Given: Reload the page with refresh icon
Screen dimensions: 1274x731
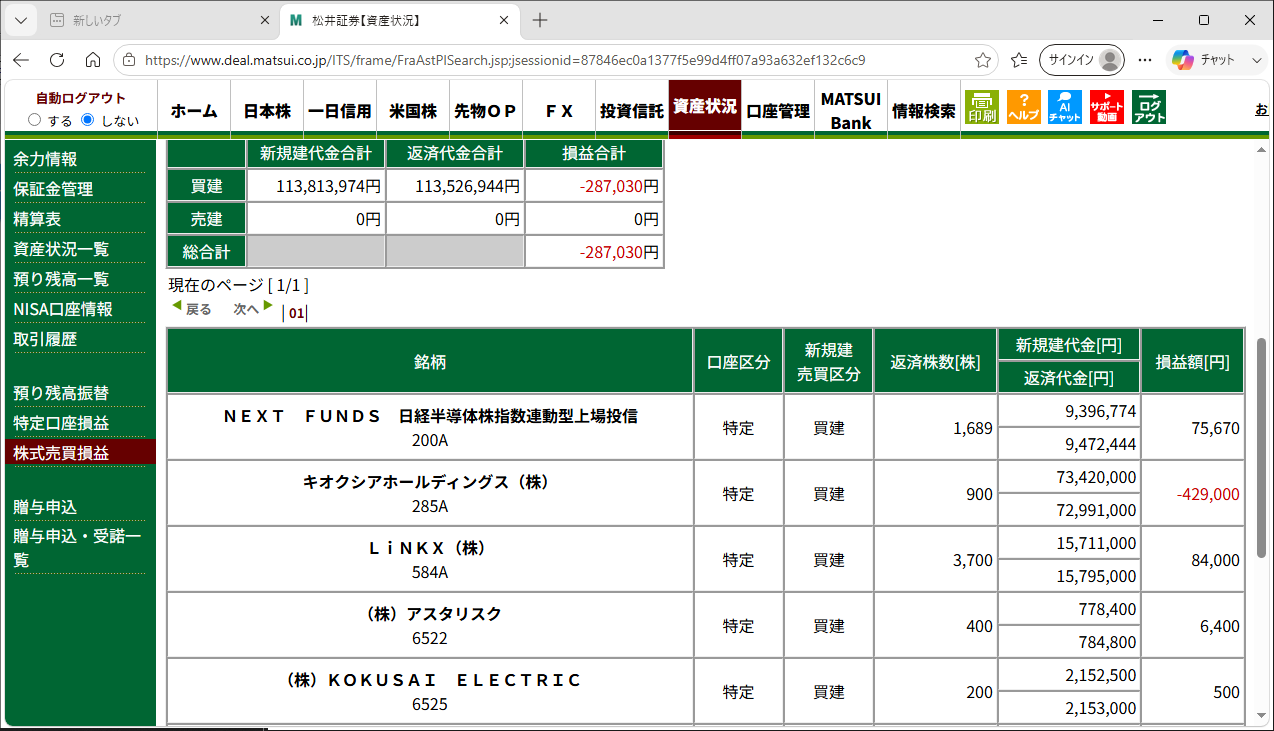Looking at the screenshot, I should [57, 60].
